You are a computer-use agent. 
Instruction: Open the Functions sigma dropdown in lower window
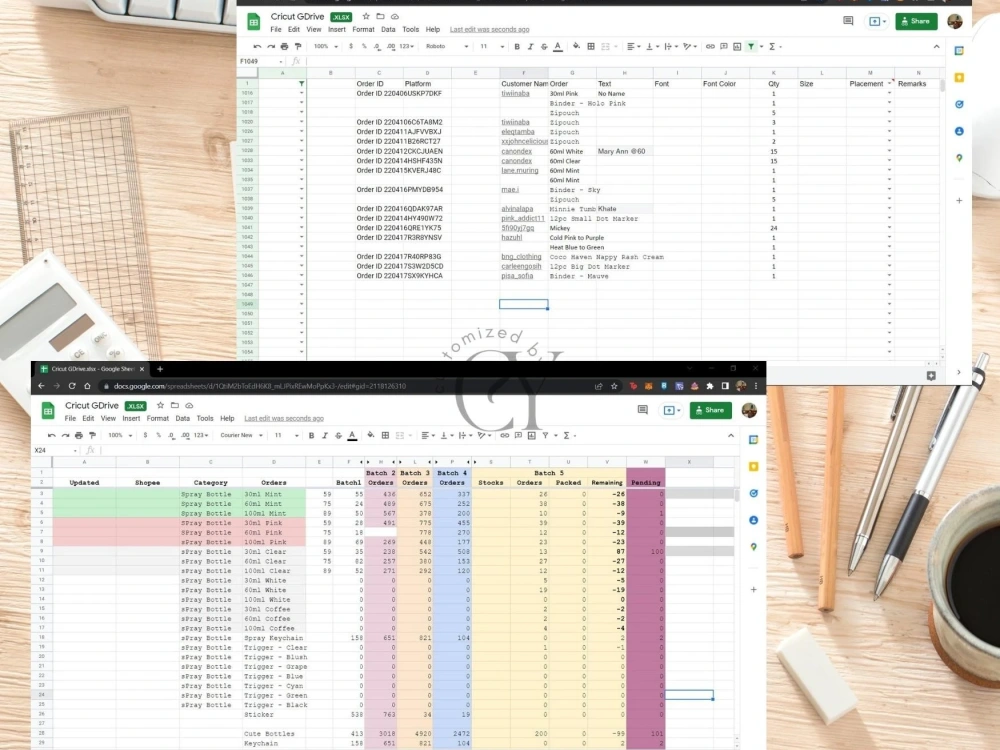(569, 436)
